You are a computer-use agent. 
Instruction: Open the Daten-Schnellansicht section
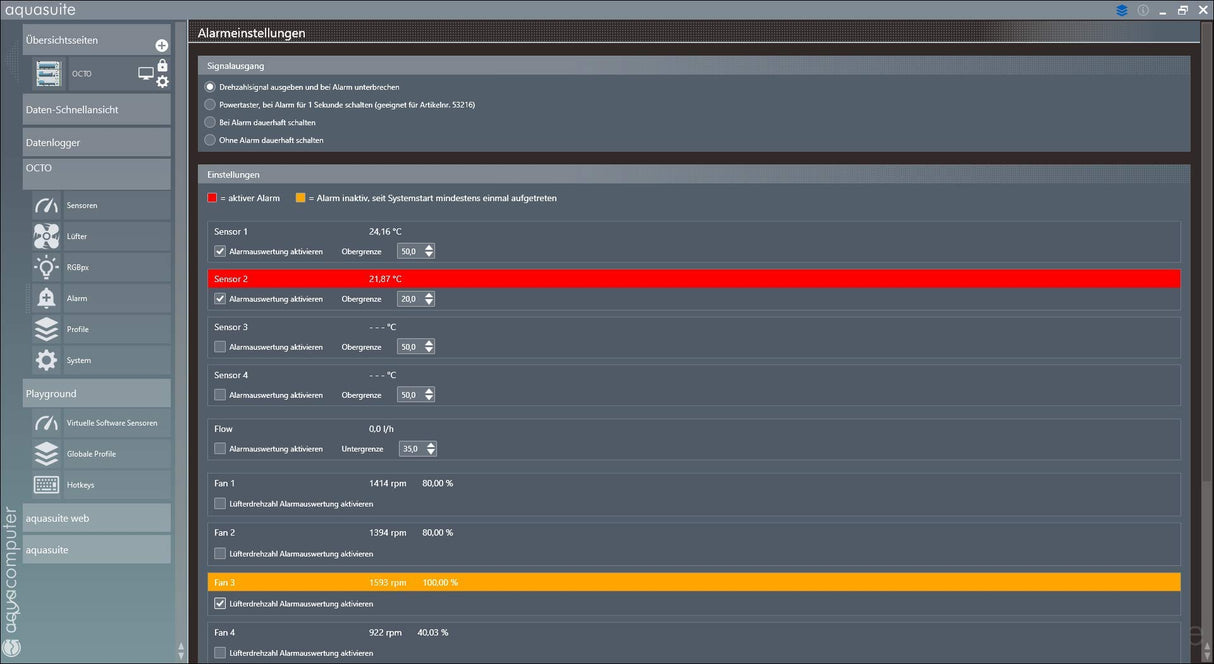(97, 109)
